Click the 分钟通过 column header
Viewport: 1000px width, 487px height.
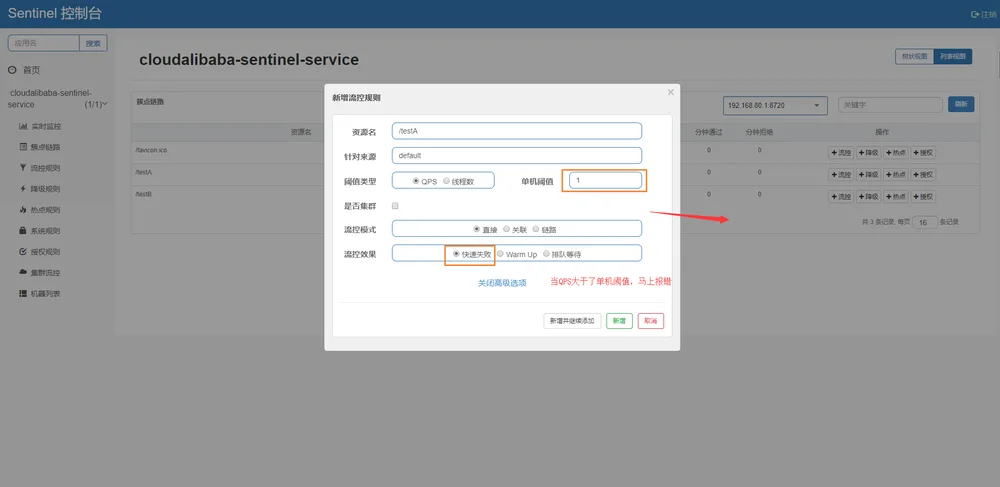pyautogui.click(x=709, y=132)
